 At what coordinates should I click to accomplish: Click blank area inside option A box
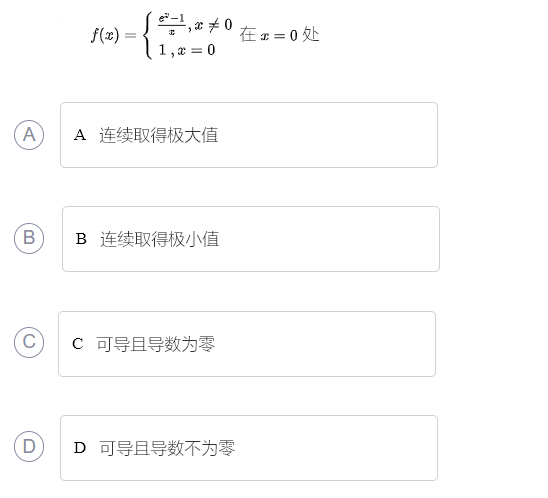click(x=329, y=135)
